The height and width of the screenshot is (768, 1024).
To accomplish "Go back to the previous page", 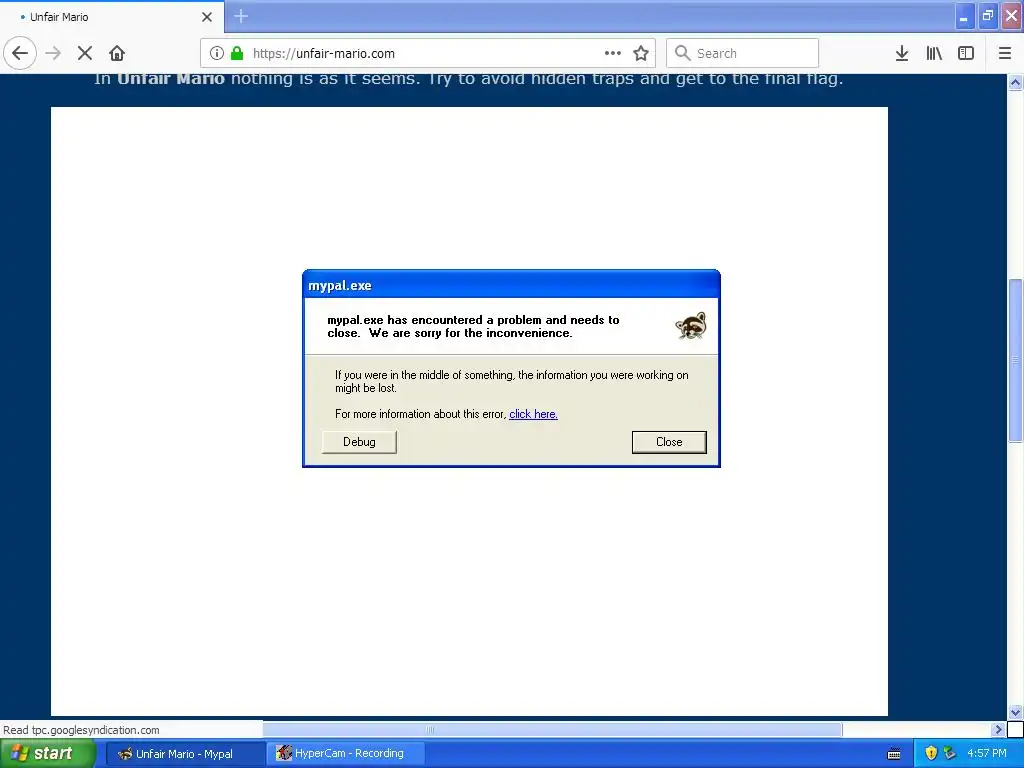I will click(20, 53).
